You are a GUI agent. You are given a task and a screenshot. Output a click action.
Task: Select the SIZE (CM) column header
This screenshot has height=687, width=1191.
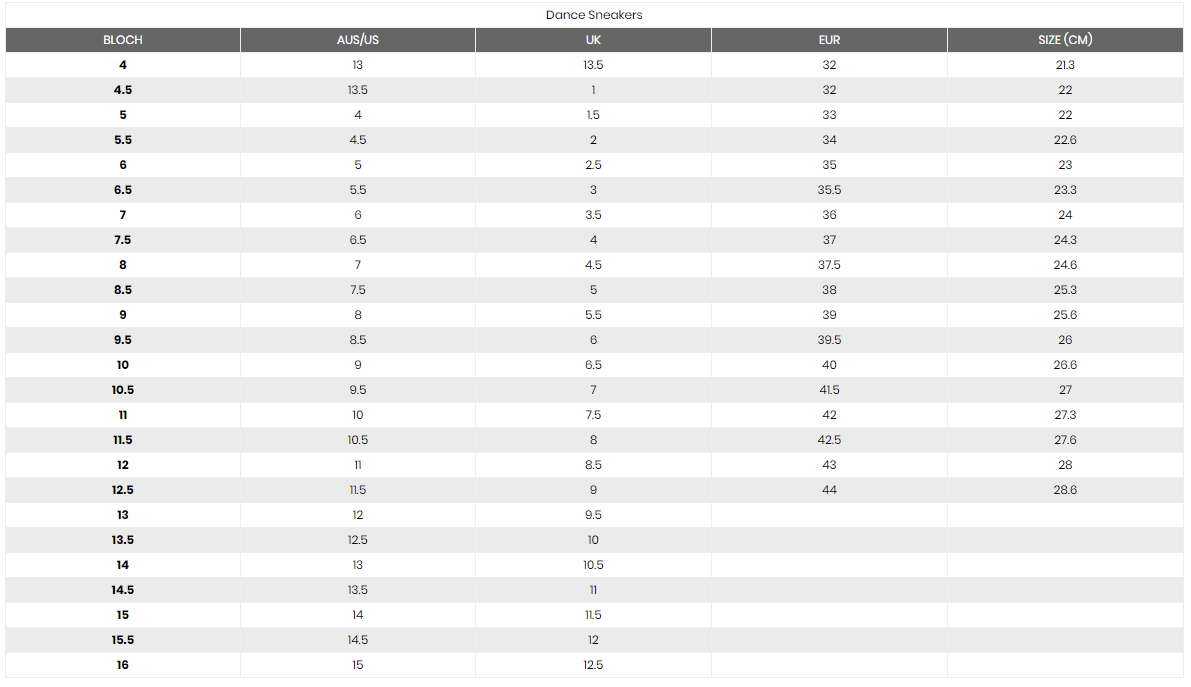click(1065, 40)
